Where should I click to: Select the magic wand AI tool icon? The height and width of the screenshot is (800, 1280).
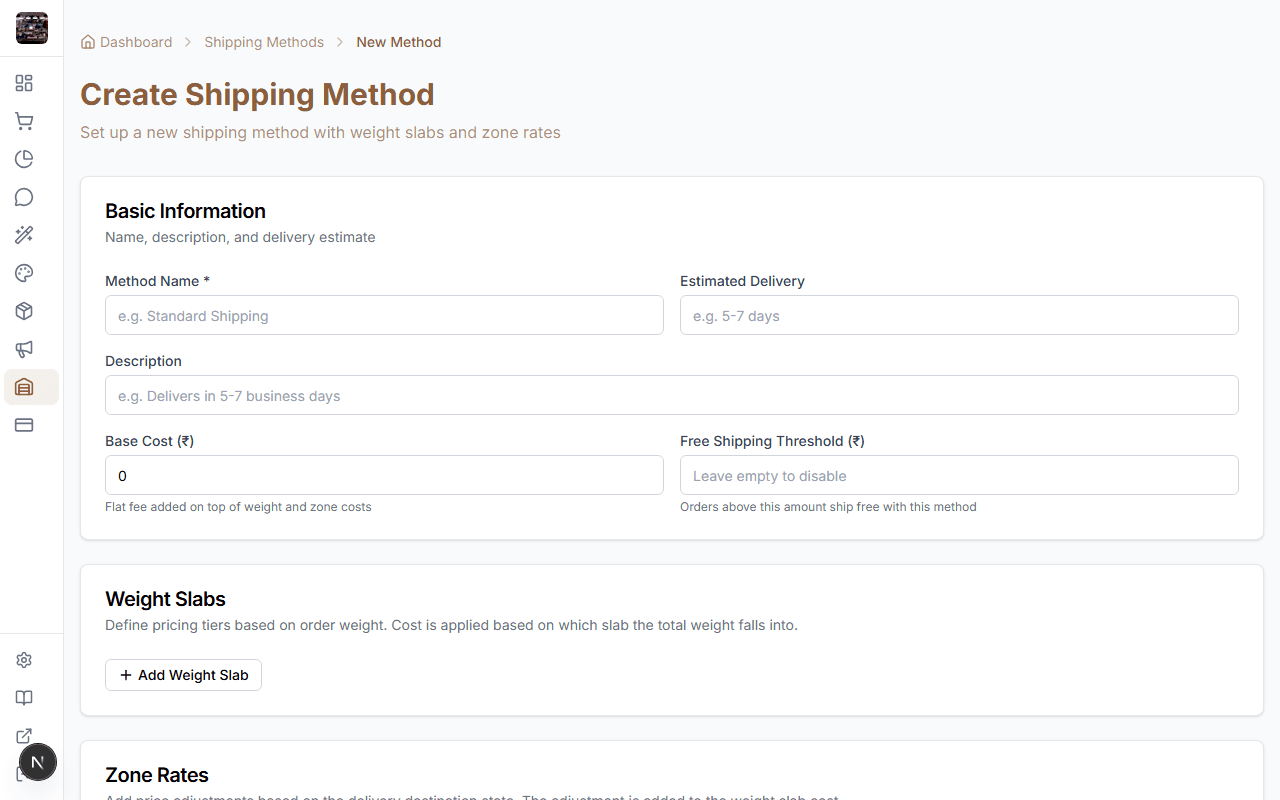[x=24, y=235]
